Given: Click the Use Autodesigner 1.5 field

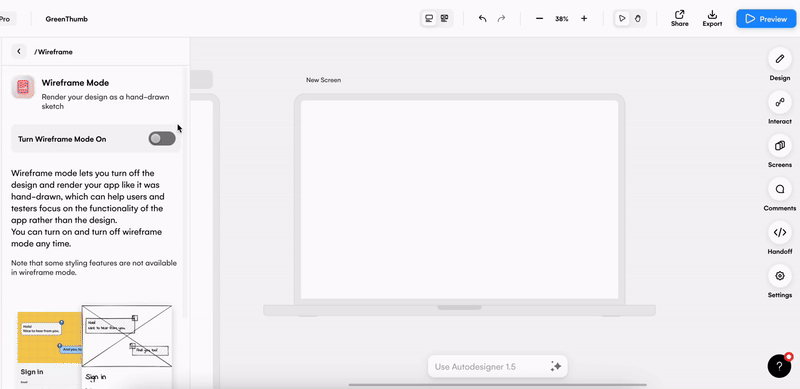Looking at the screenshot, I should pos(497,367).
